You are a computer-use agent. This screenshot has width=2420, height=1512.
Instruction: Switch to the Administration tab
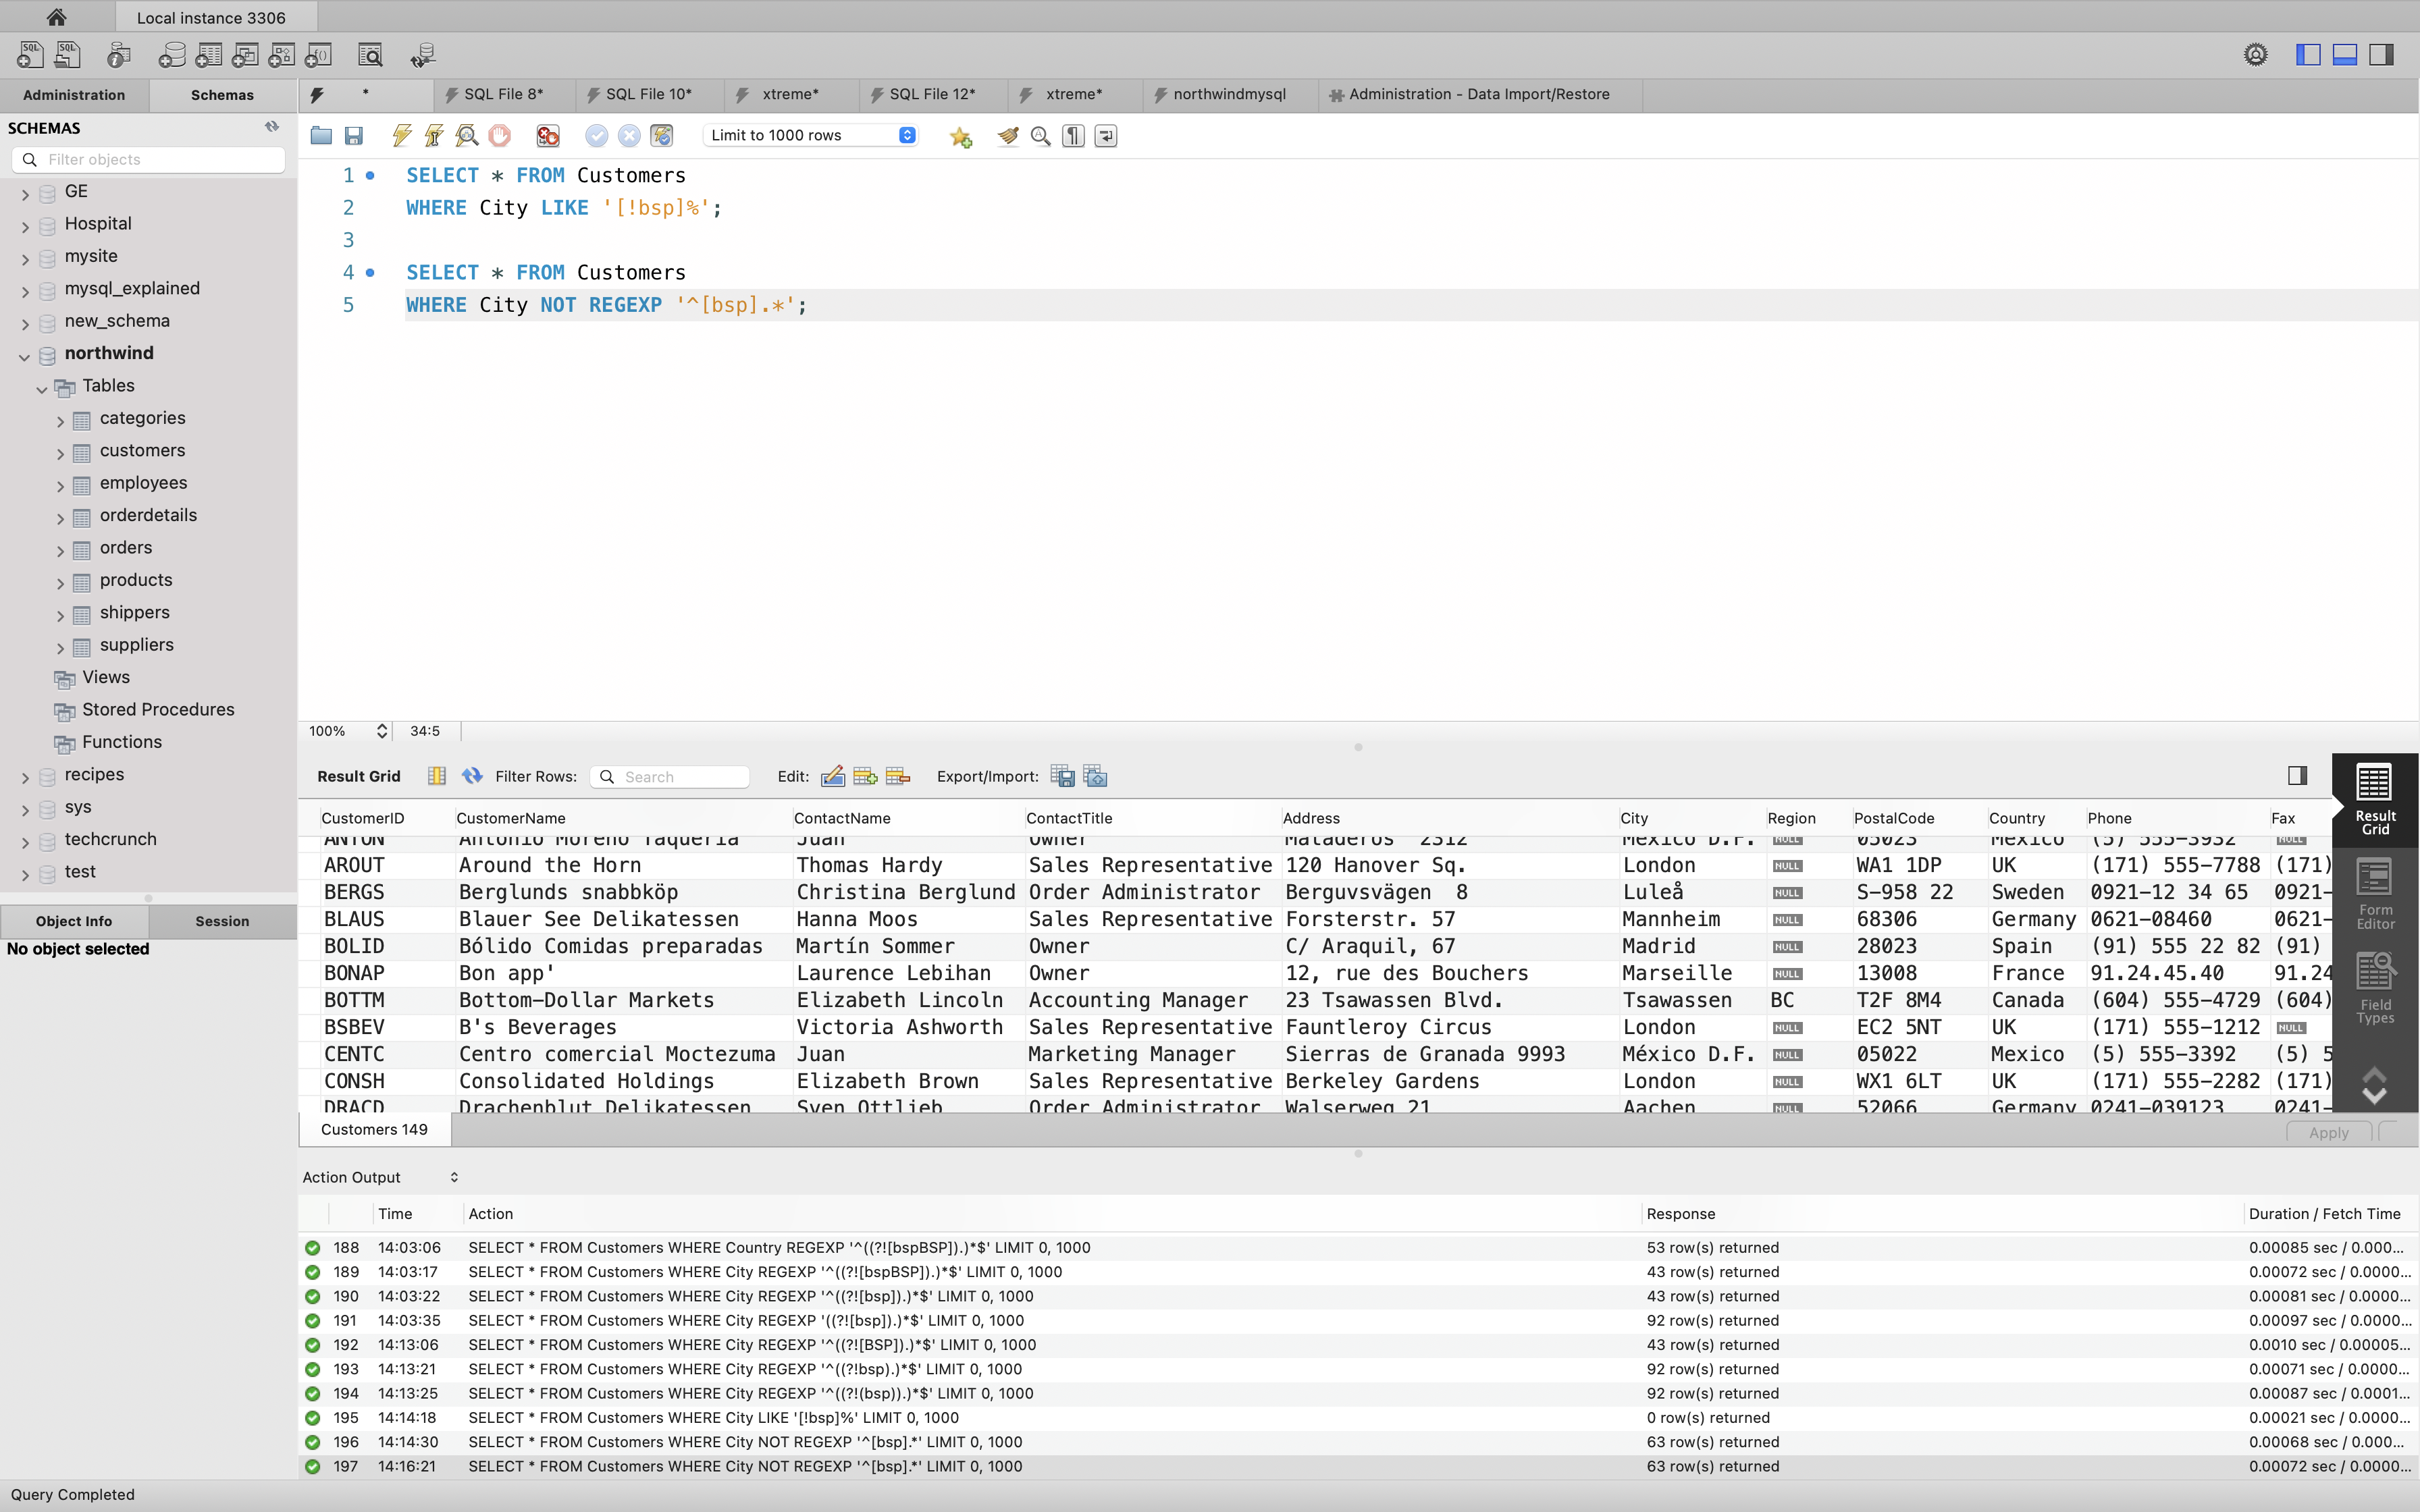[74, 95]
